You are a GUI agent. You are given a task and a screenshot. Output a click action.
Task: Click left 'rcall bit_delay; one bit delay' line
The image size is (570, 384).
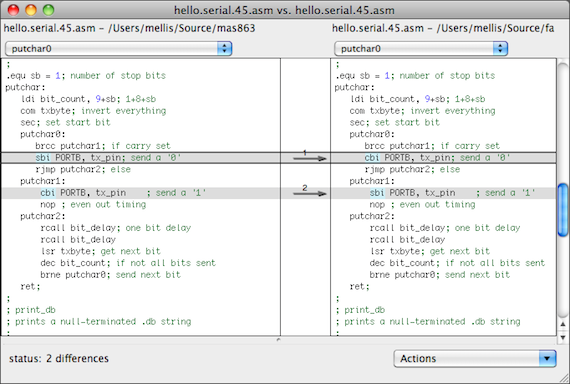[116, 228]
